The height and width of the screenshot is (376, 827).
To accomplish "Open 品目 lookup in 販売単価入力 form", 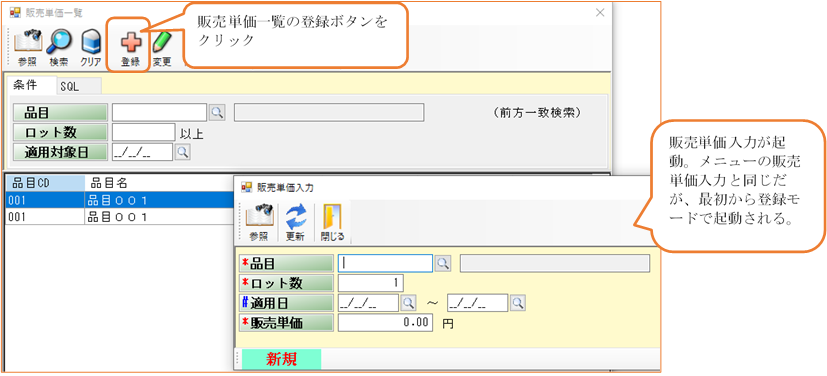I will coord(443,263).
